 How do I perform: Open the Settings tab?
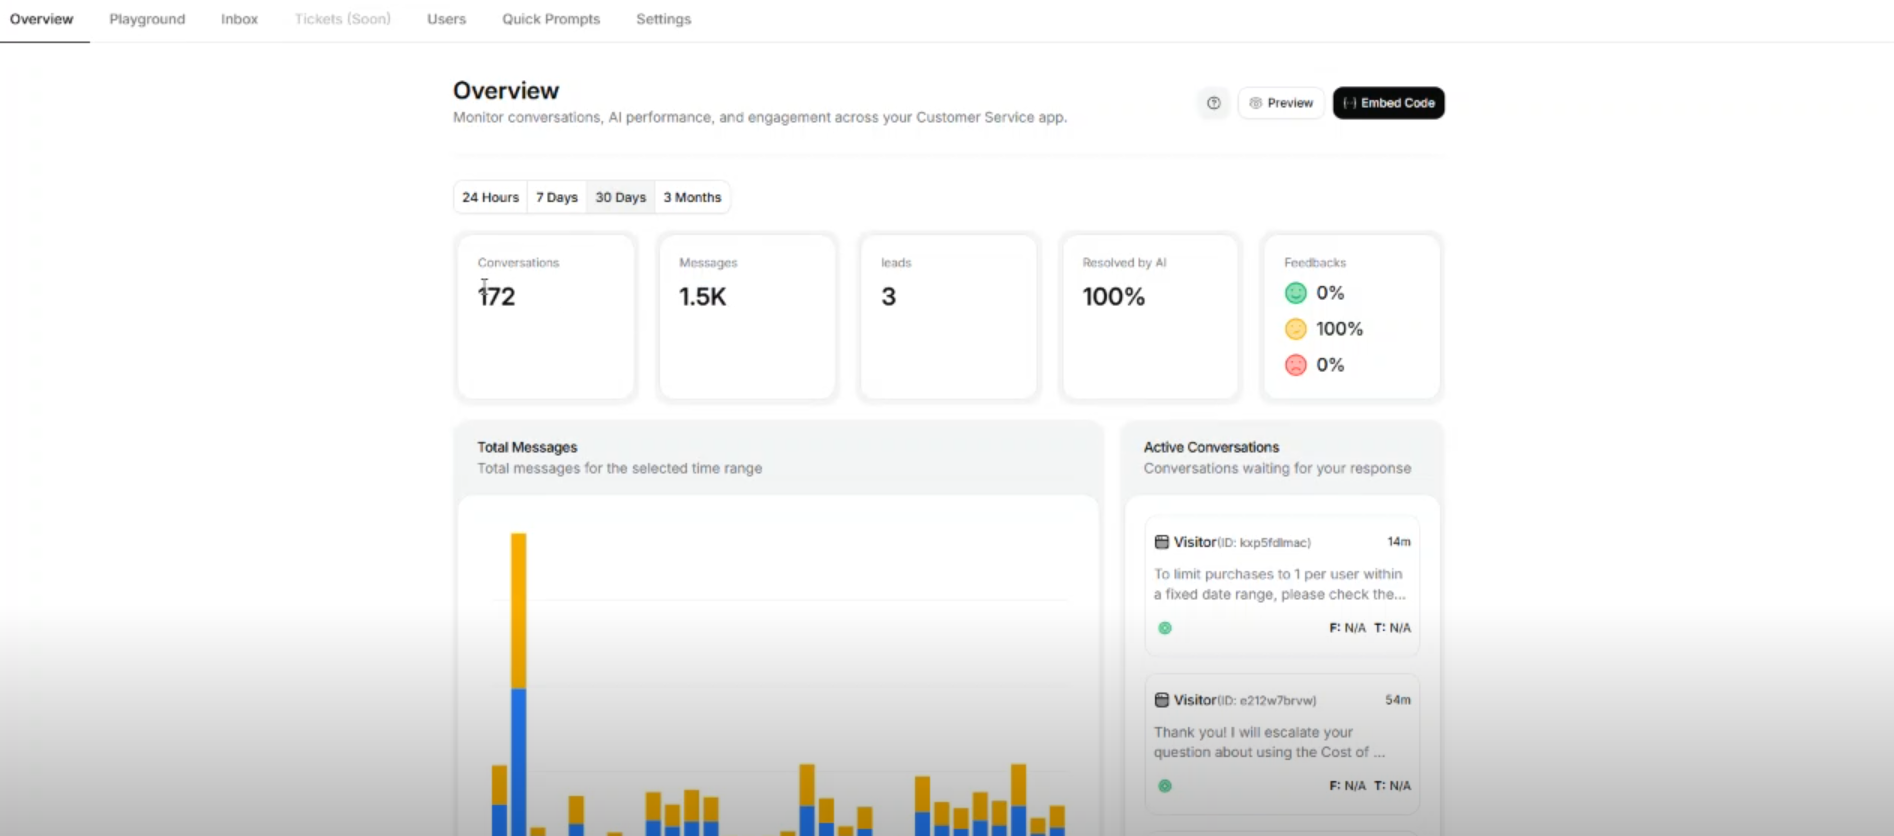(x=663, y=19)
